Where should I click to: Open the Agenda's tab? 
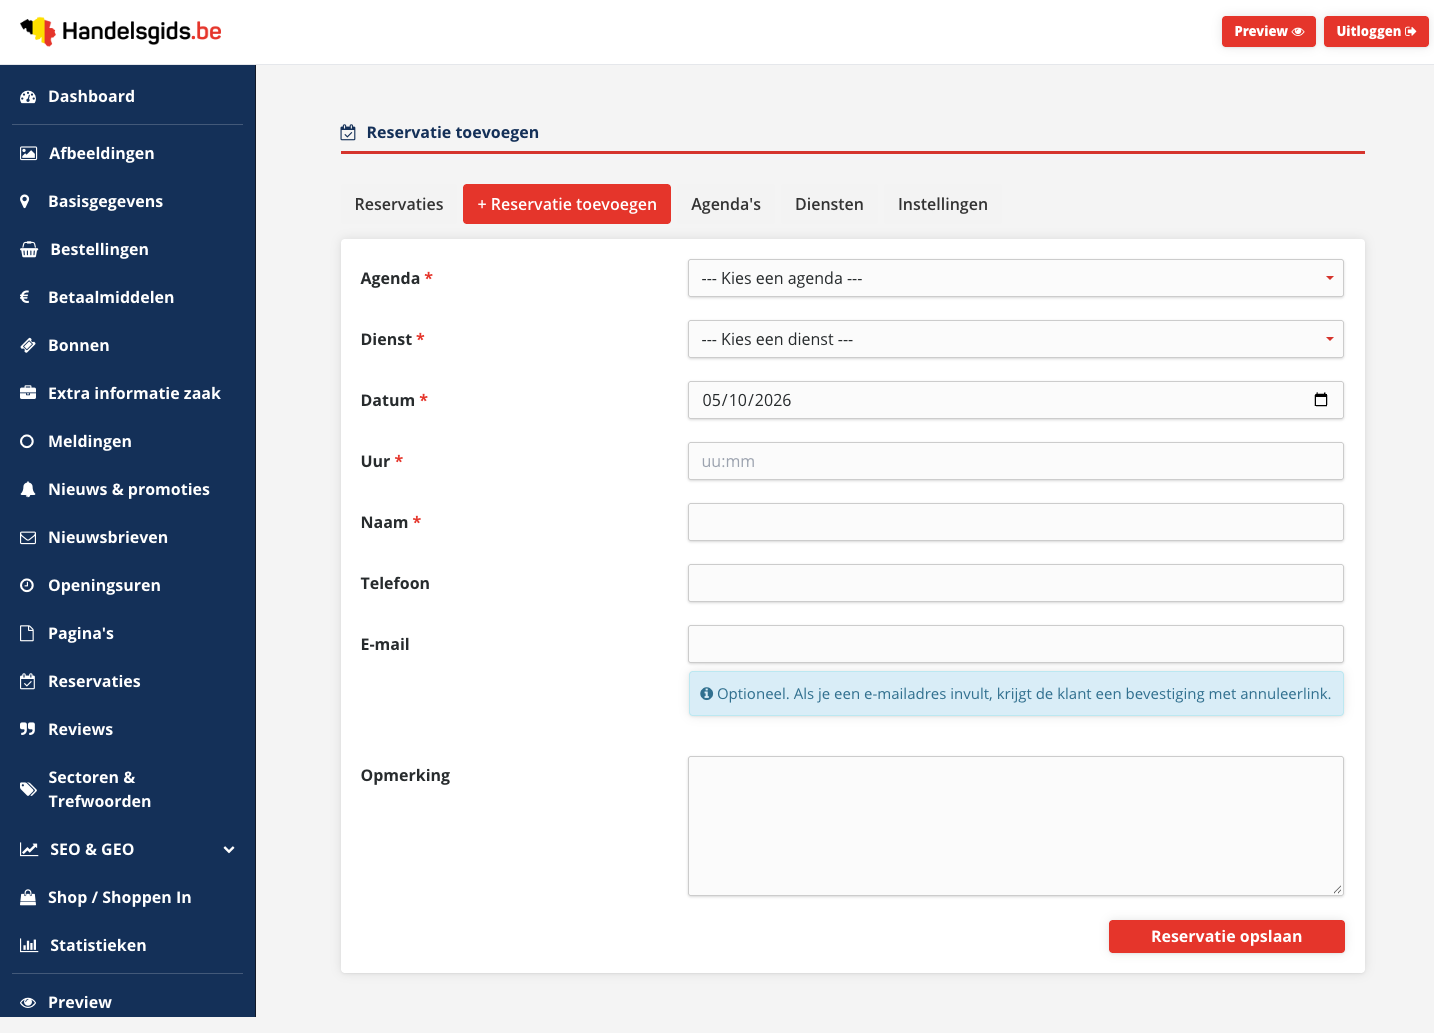point(726,204)
